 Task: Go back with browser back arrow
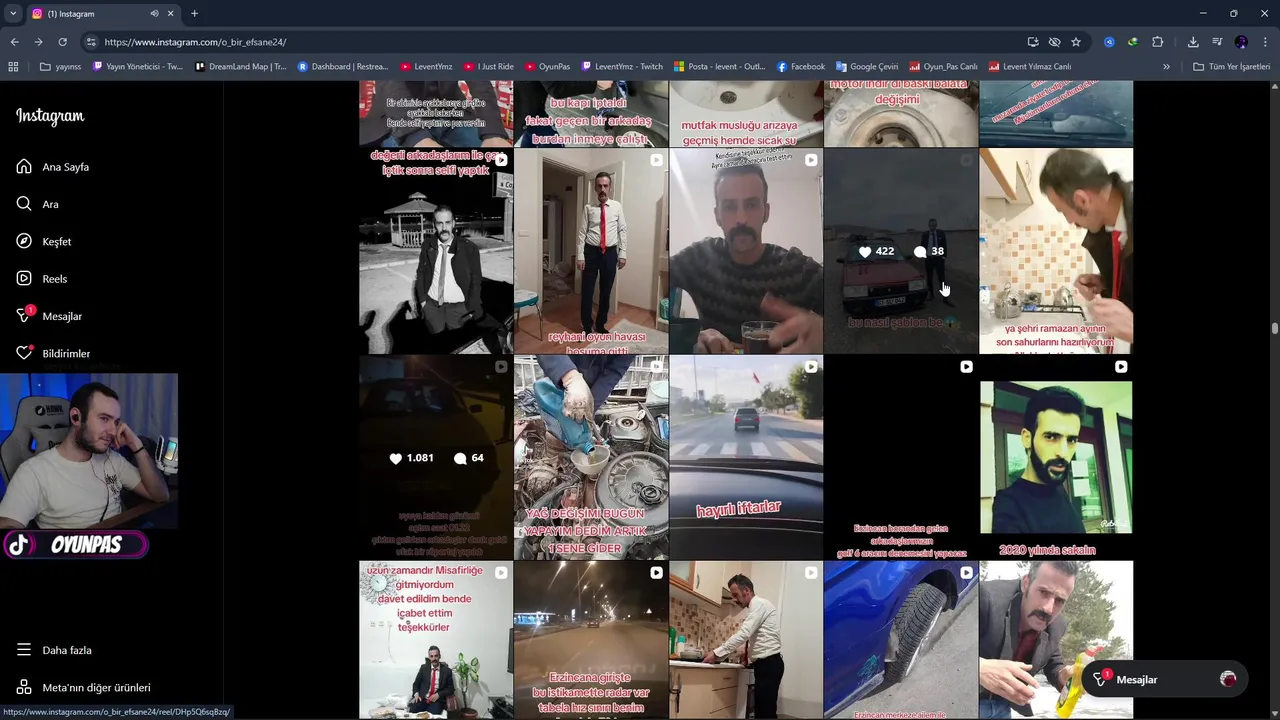14,42
